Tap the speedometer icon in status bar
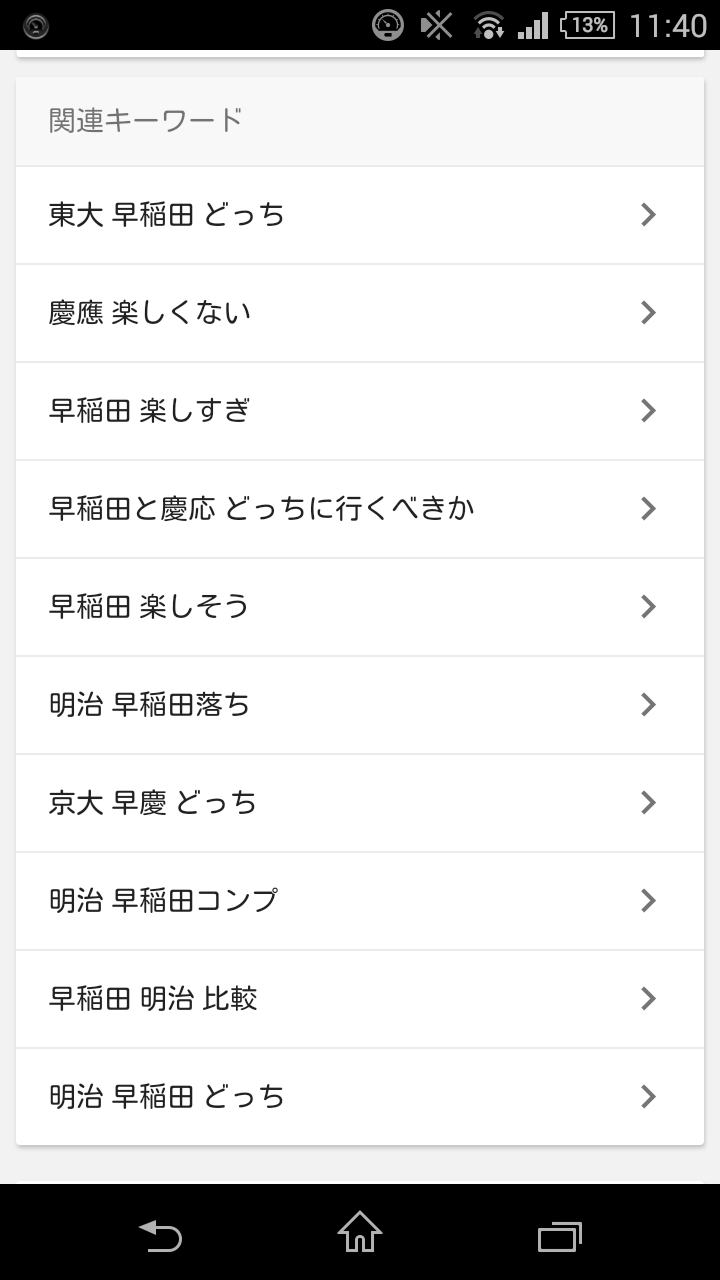The height and width of the screenshot is (1280, 720). [388, 25]
